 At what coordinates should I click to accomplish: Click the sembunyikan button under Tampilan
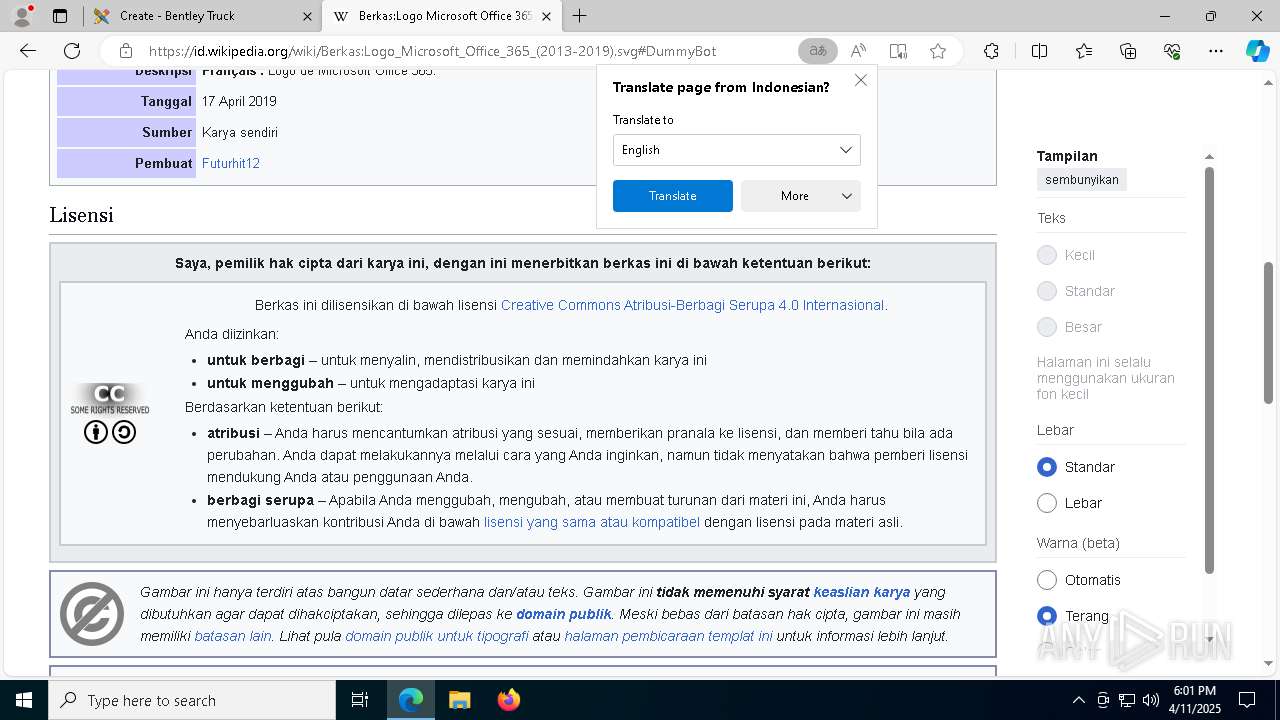pos(1081,180)
